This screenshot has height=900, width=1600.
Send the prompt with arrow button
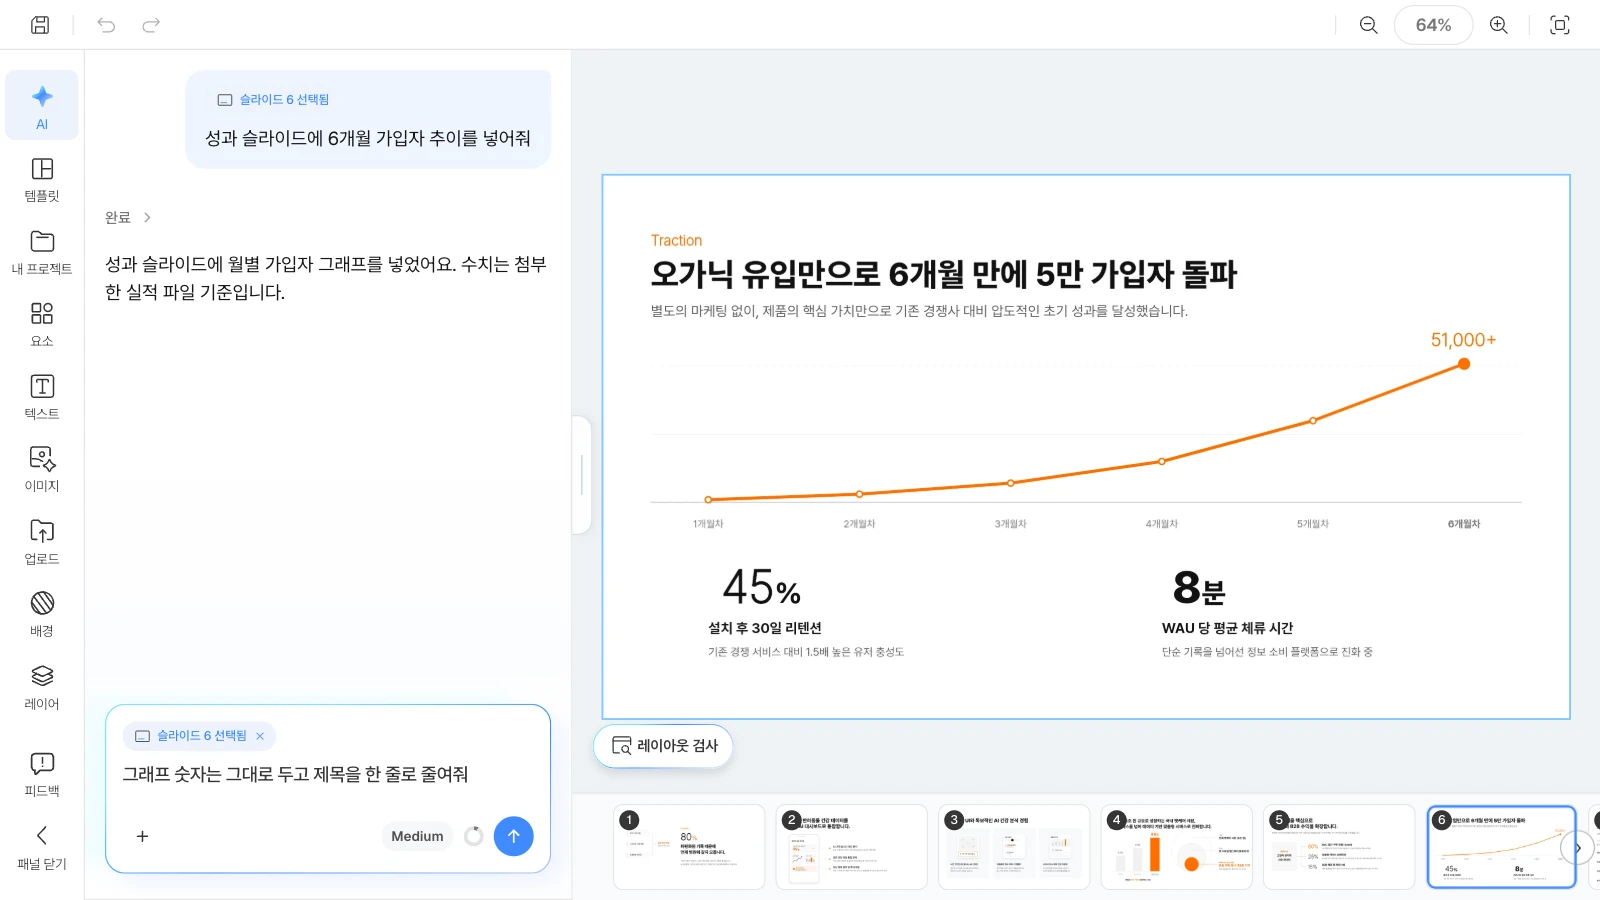pos(513,836)
